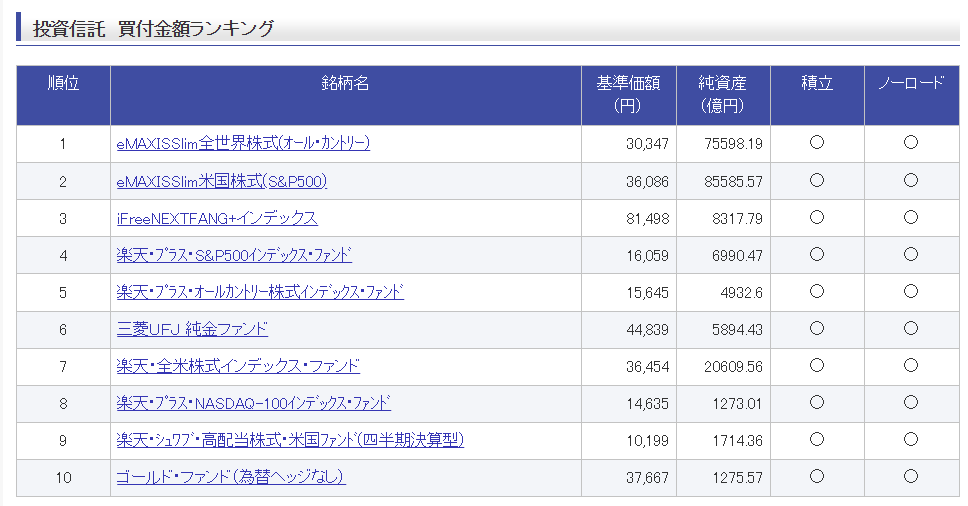Open eMAXIS Slim 全世界株式(オール・カントリー) fund link
Screen dimensions: 968x506
243,143
